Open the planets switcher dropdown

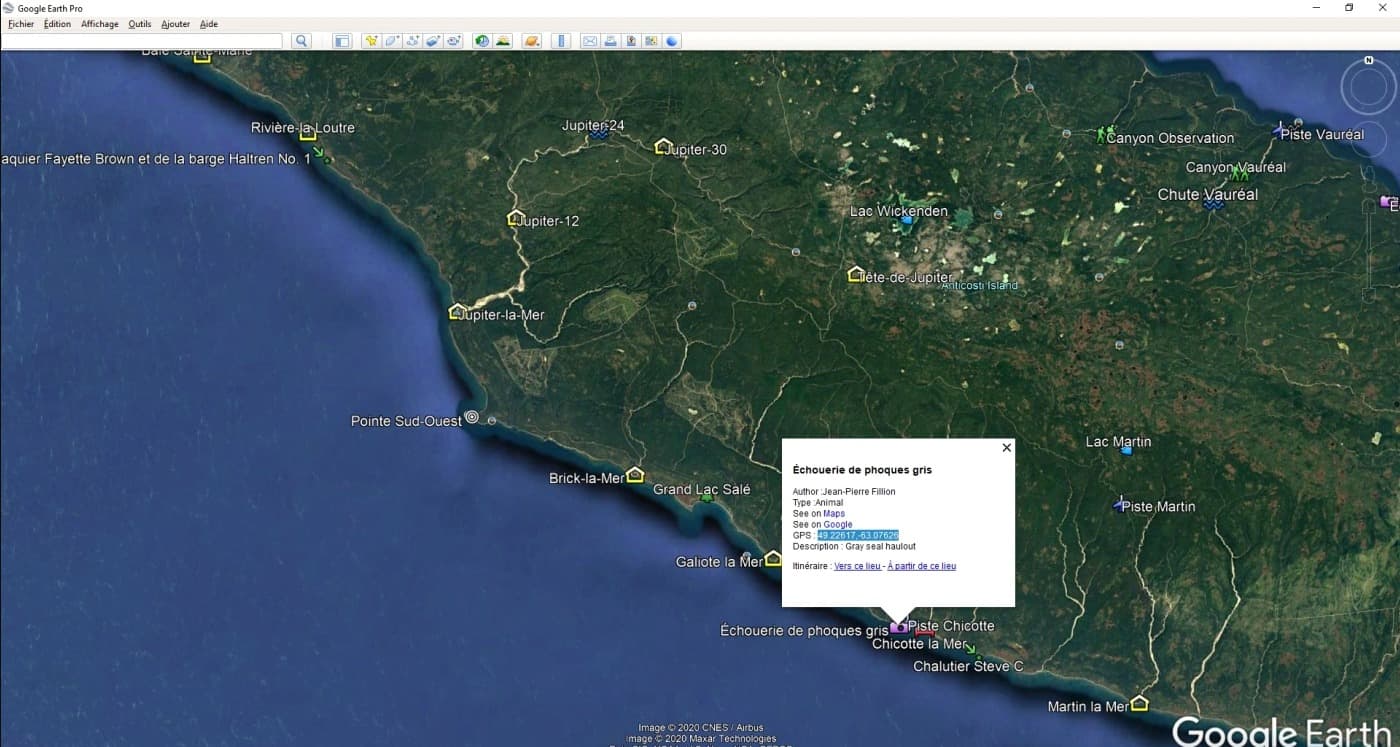coord(532,41)
